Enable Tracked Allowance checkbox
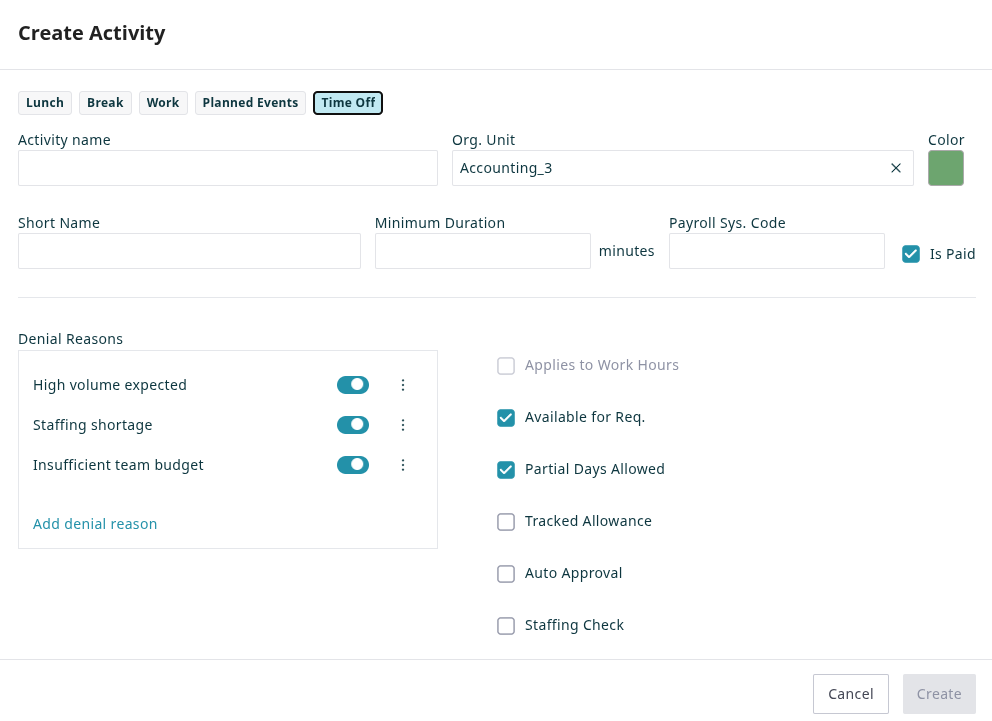 coord(506,522)
